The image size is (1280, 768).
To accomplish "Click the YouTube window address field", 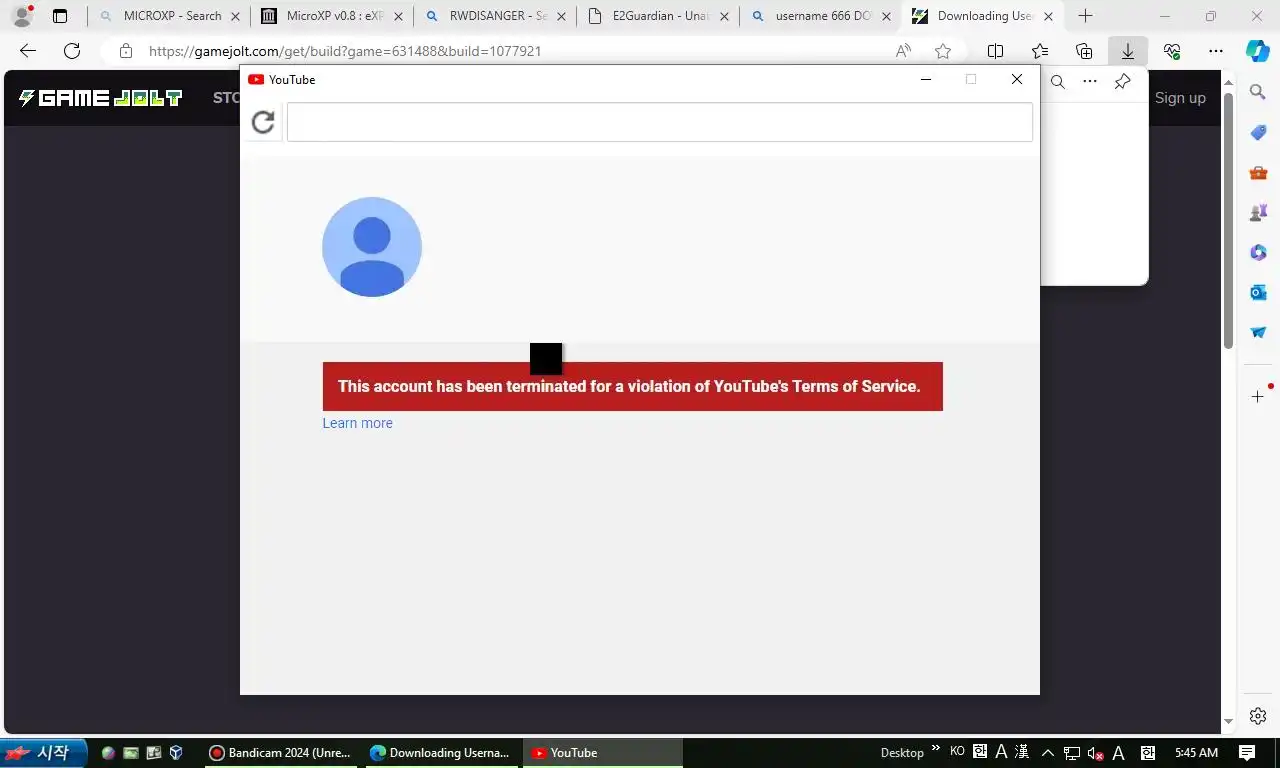I will (660, 122).
